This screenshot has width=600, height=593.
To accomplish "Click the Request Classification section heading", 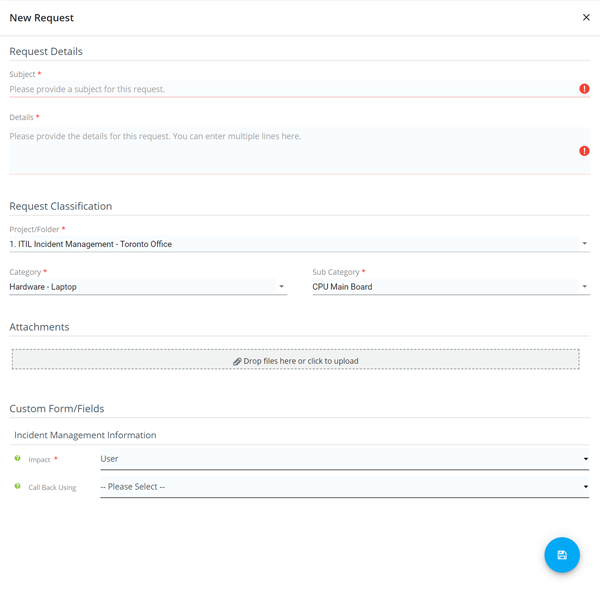I will click(x=60, y=206).
